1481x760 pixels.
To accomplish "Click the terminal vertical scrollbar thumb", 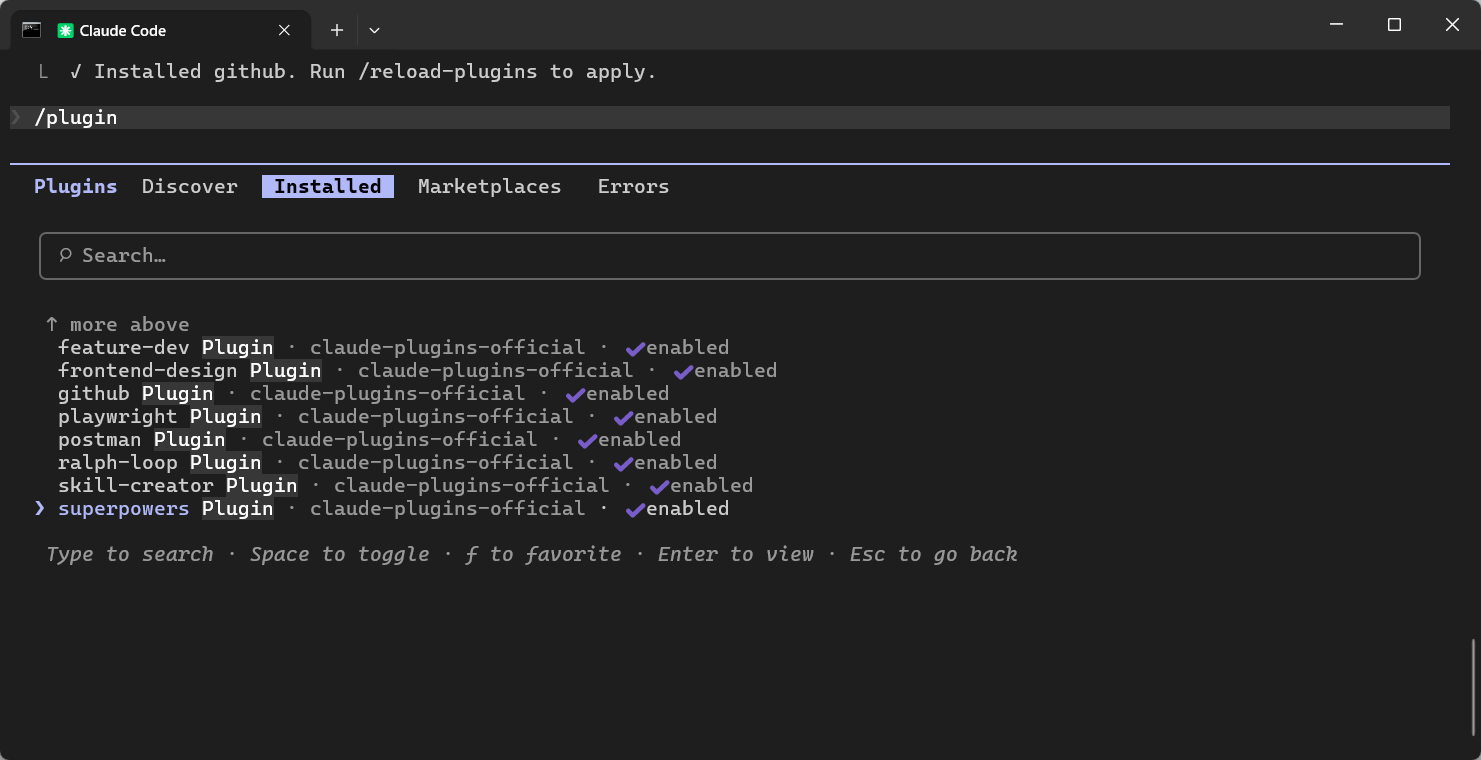I will coord(1473,688).
